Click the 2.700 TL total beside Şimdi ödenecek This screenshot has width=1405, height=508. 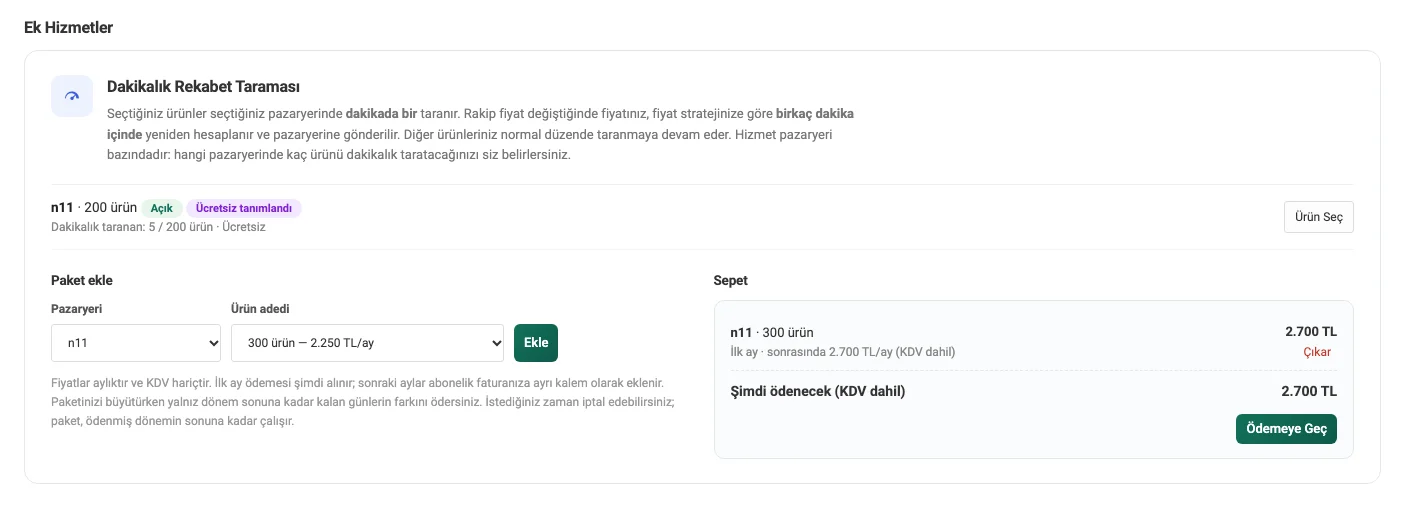[x=1309, y=391]
